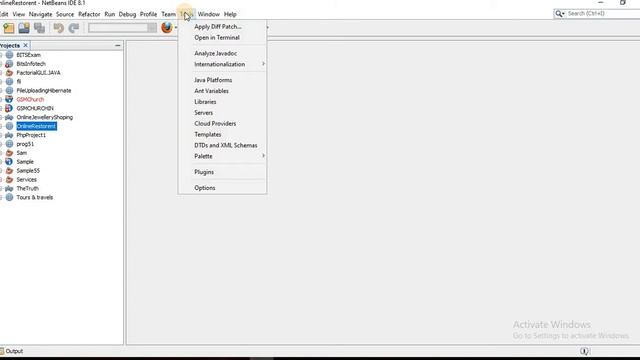Select the fil project name
The width and height of the screenshot is (640, 360).
(x=19, y=82)
